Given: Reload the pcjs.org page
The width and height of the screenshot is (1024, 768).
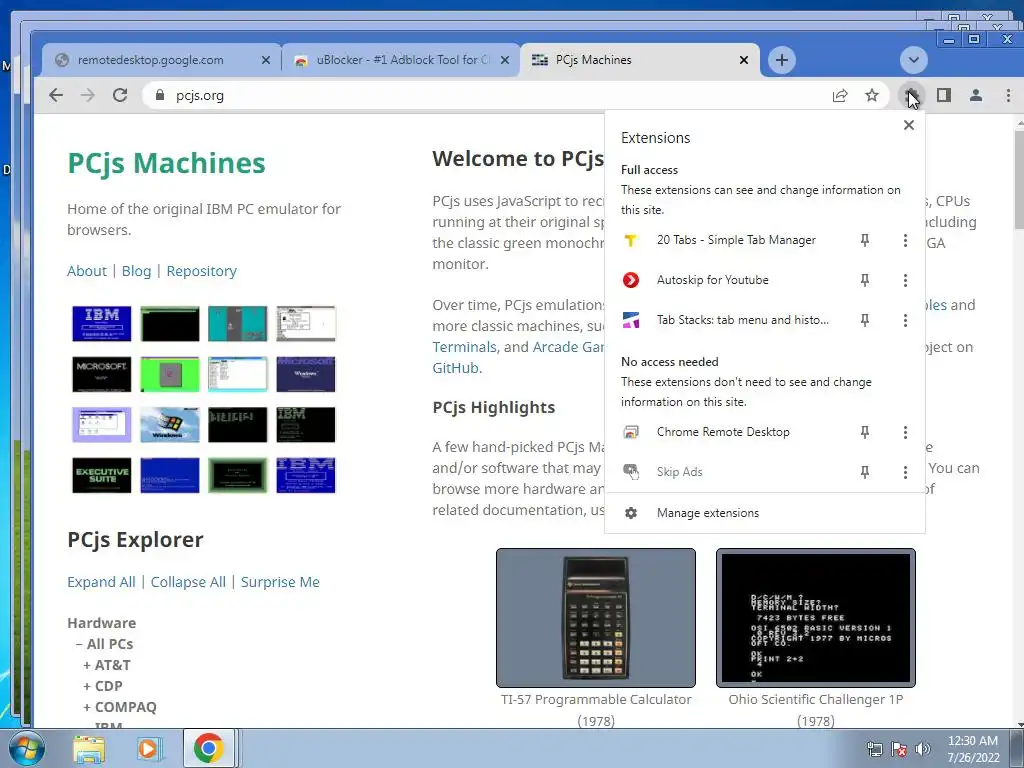Looking at the screenshot, I should [120, 95].
